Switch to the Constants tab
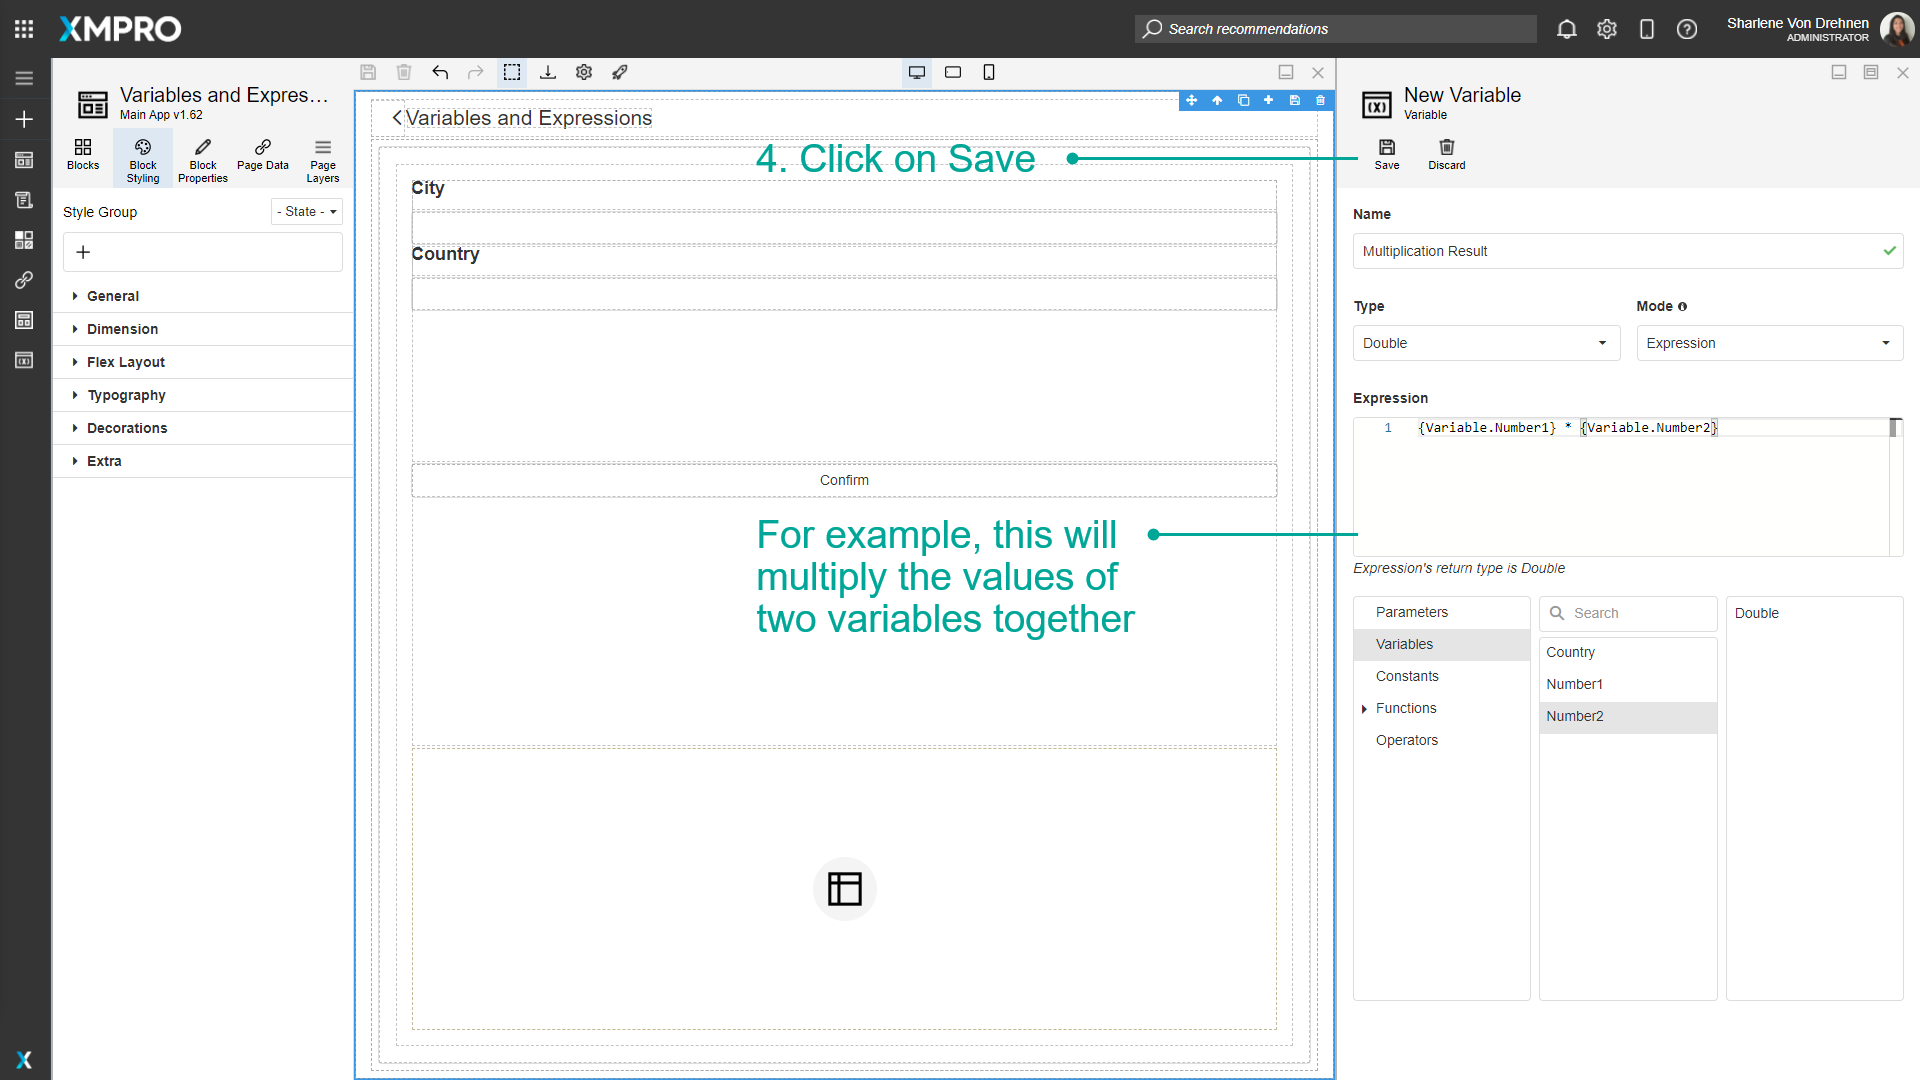This screenshot has width=1920, height=1080. click(1407, 676)
